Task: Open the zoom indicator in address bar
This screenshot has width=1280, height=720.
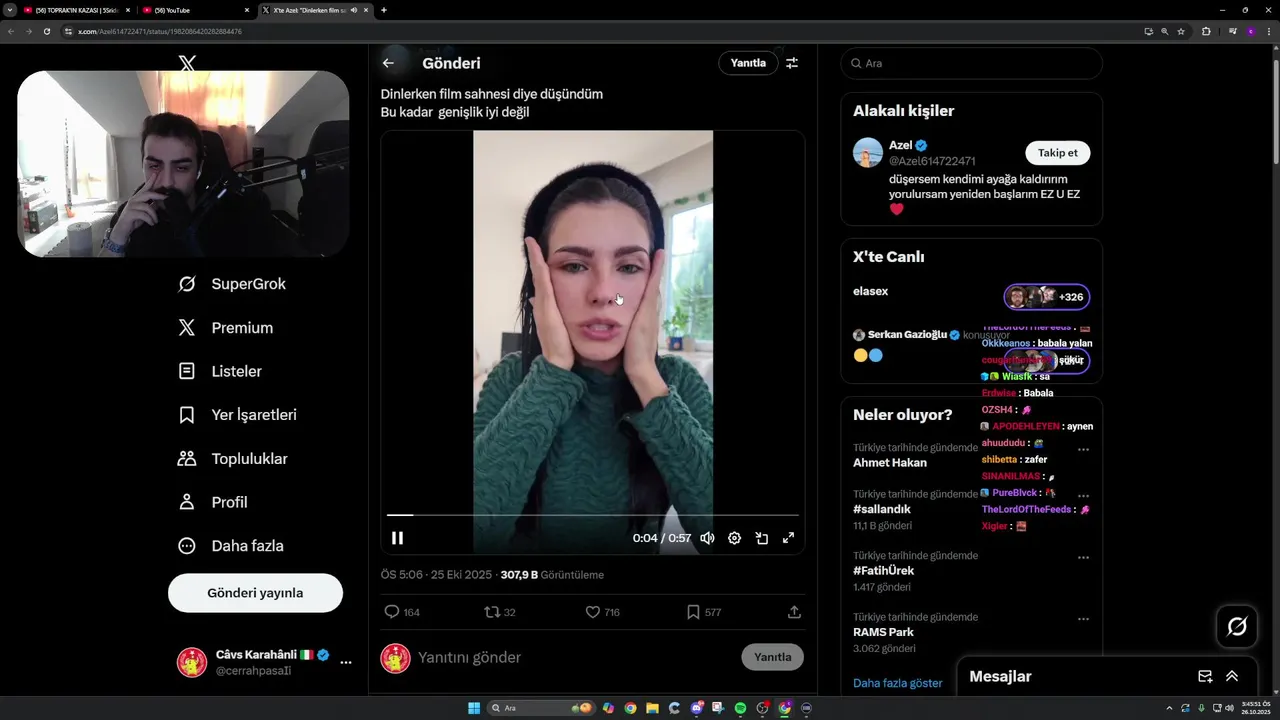Action: [x=1164, y=31]
